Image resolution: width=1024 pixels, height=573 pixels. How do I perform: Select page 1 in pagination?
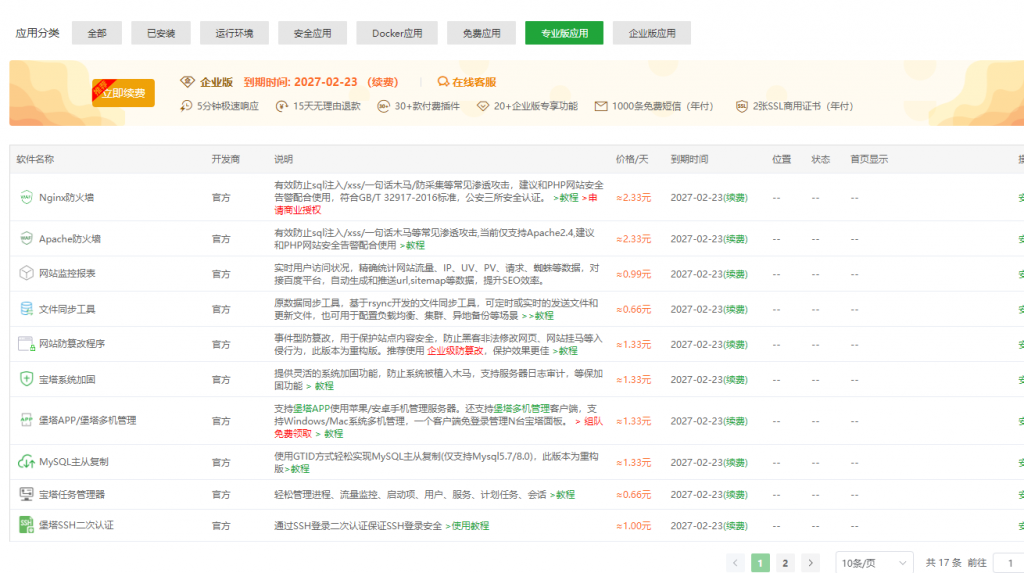[760, 563]
